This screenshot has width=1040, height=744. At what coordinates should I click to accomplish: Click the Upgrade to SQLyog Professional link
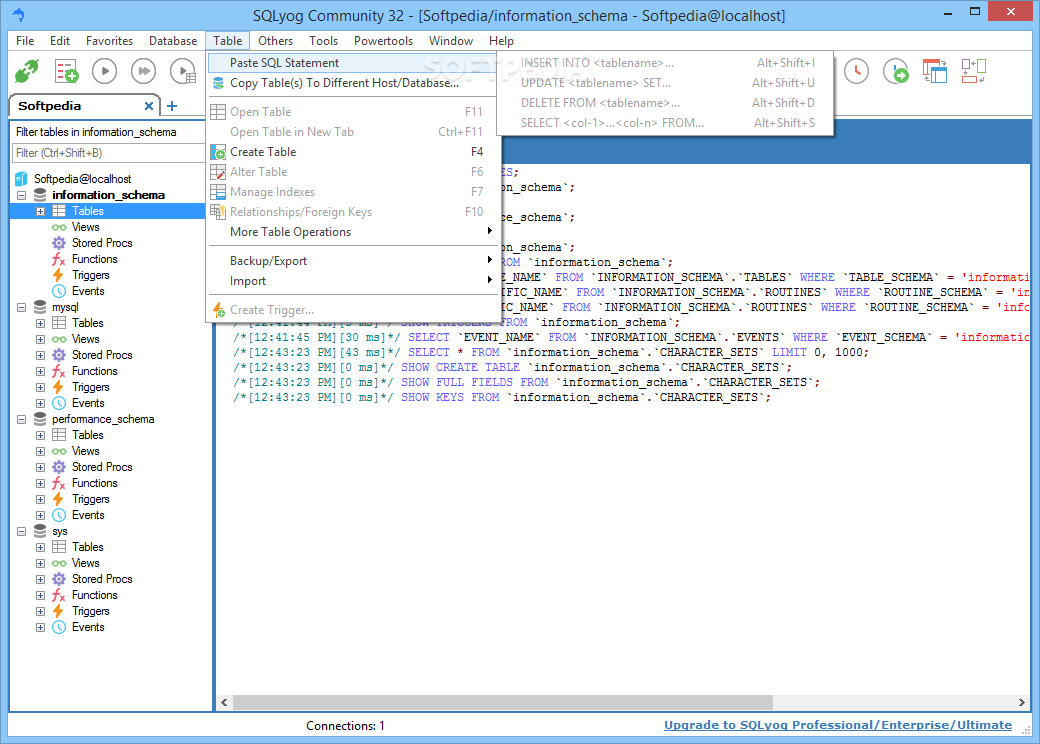(x=838, y=725)
